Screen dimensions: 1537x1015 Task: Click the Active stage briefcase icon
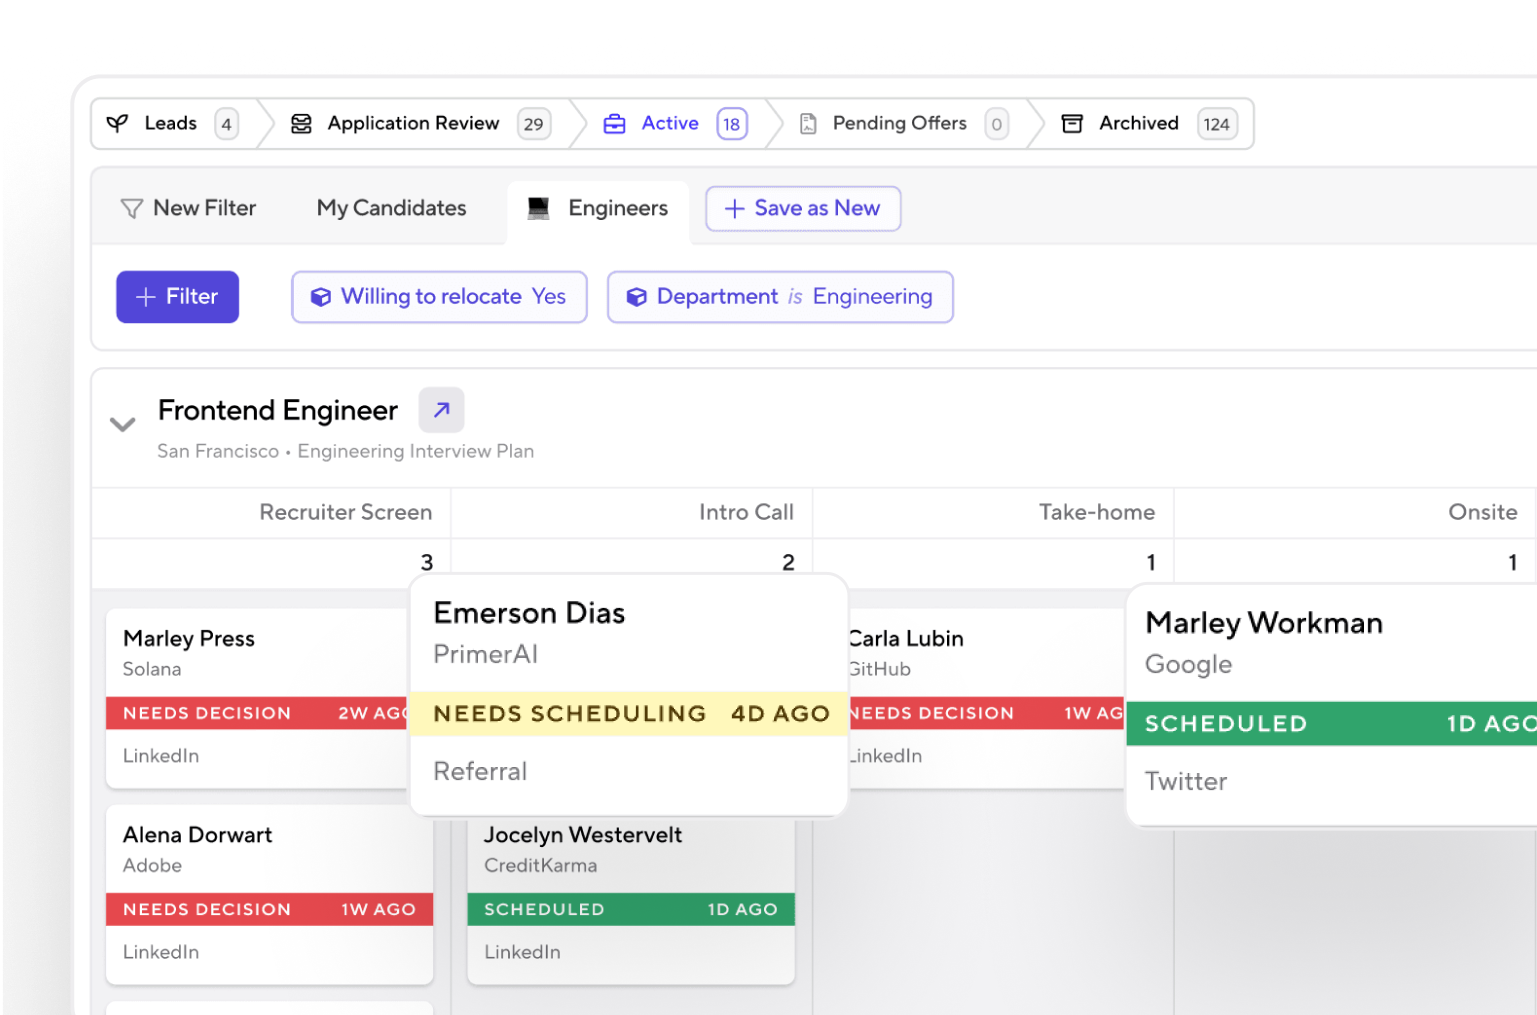point(614,123)
